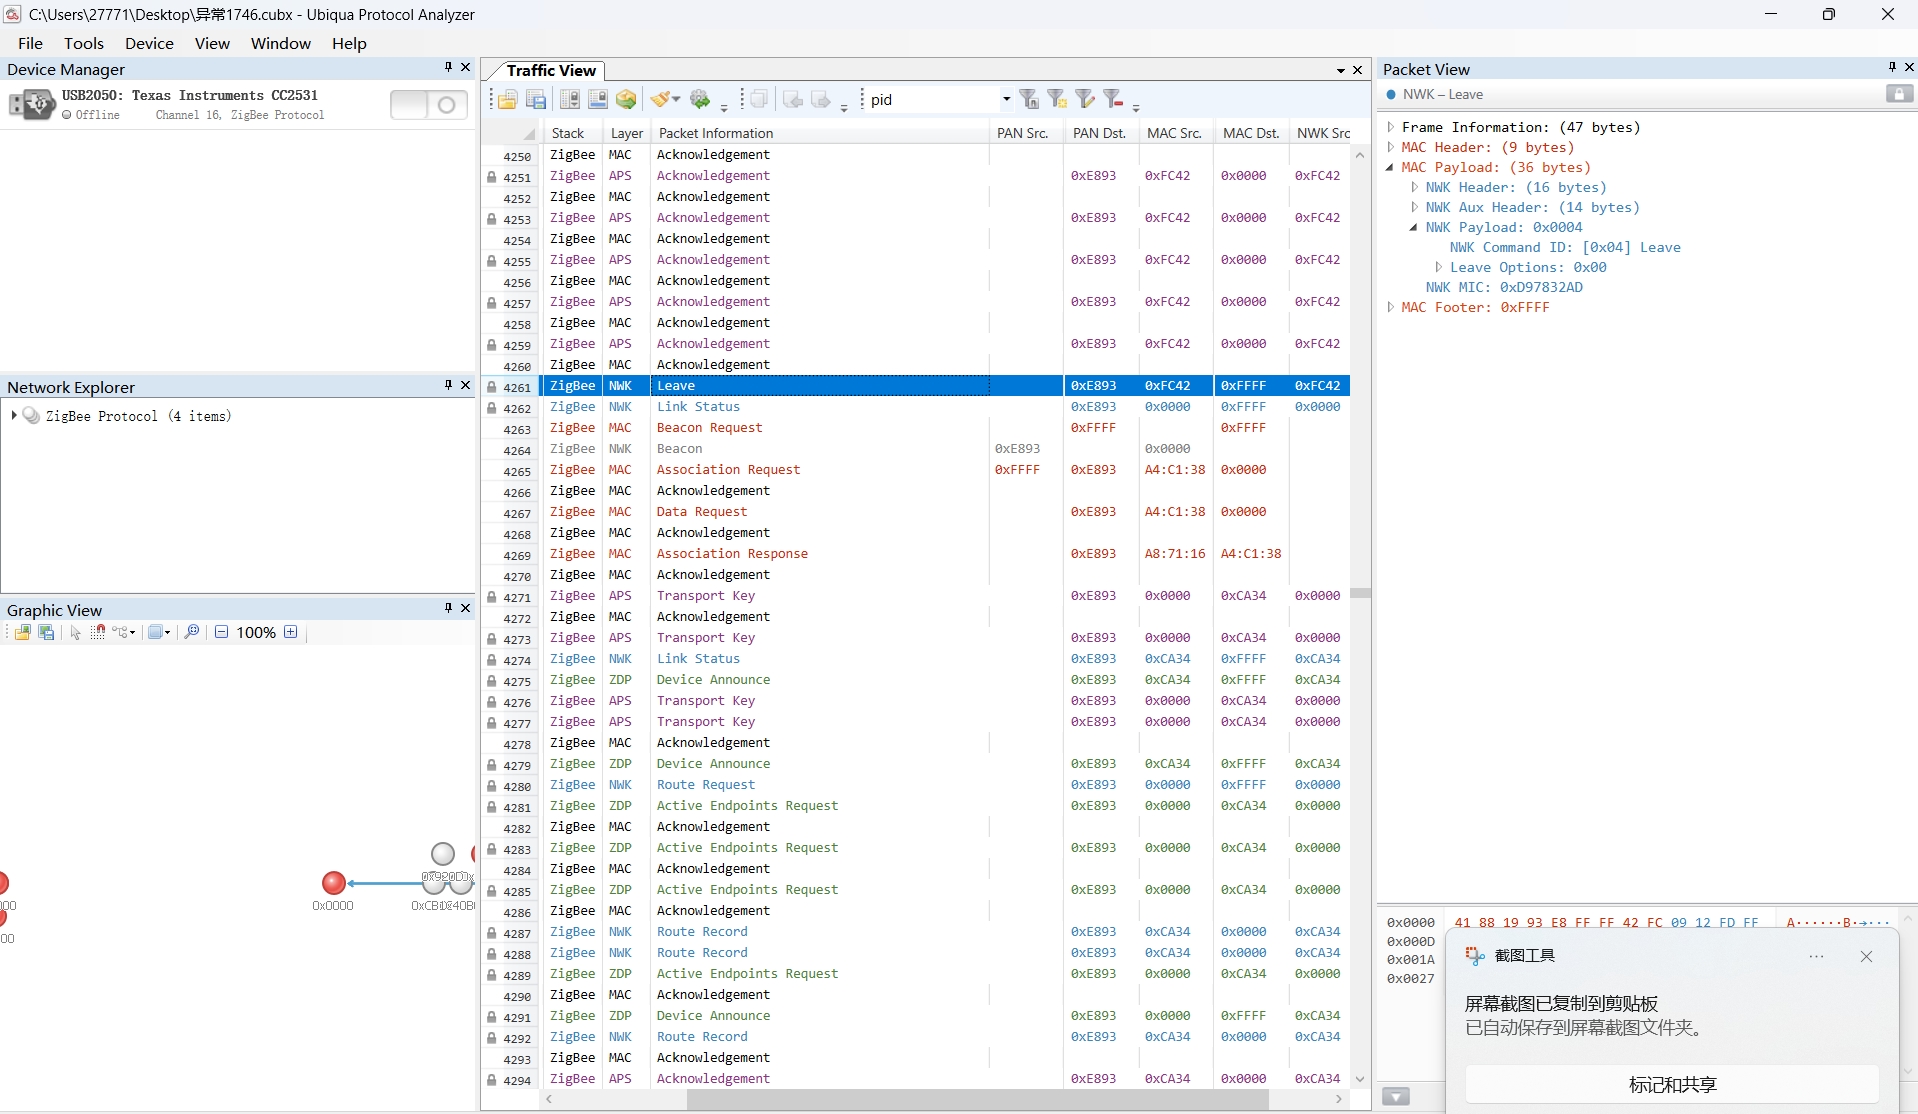Click the USB2050 device icon in Device Manager
The image size is (1918, 1114).
click(32, 105)
